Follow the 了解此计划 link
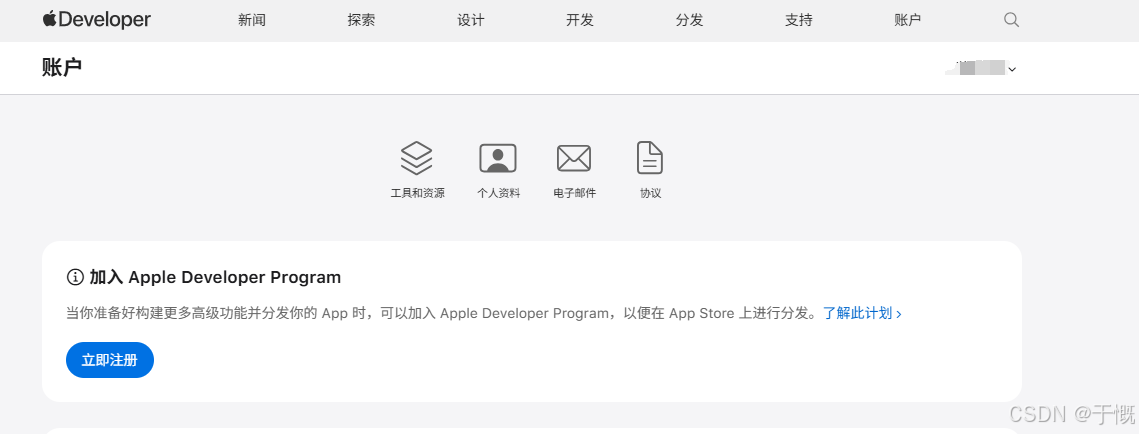1139x434 pixels. 862,313
